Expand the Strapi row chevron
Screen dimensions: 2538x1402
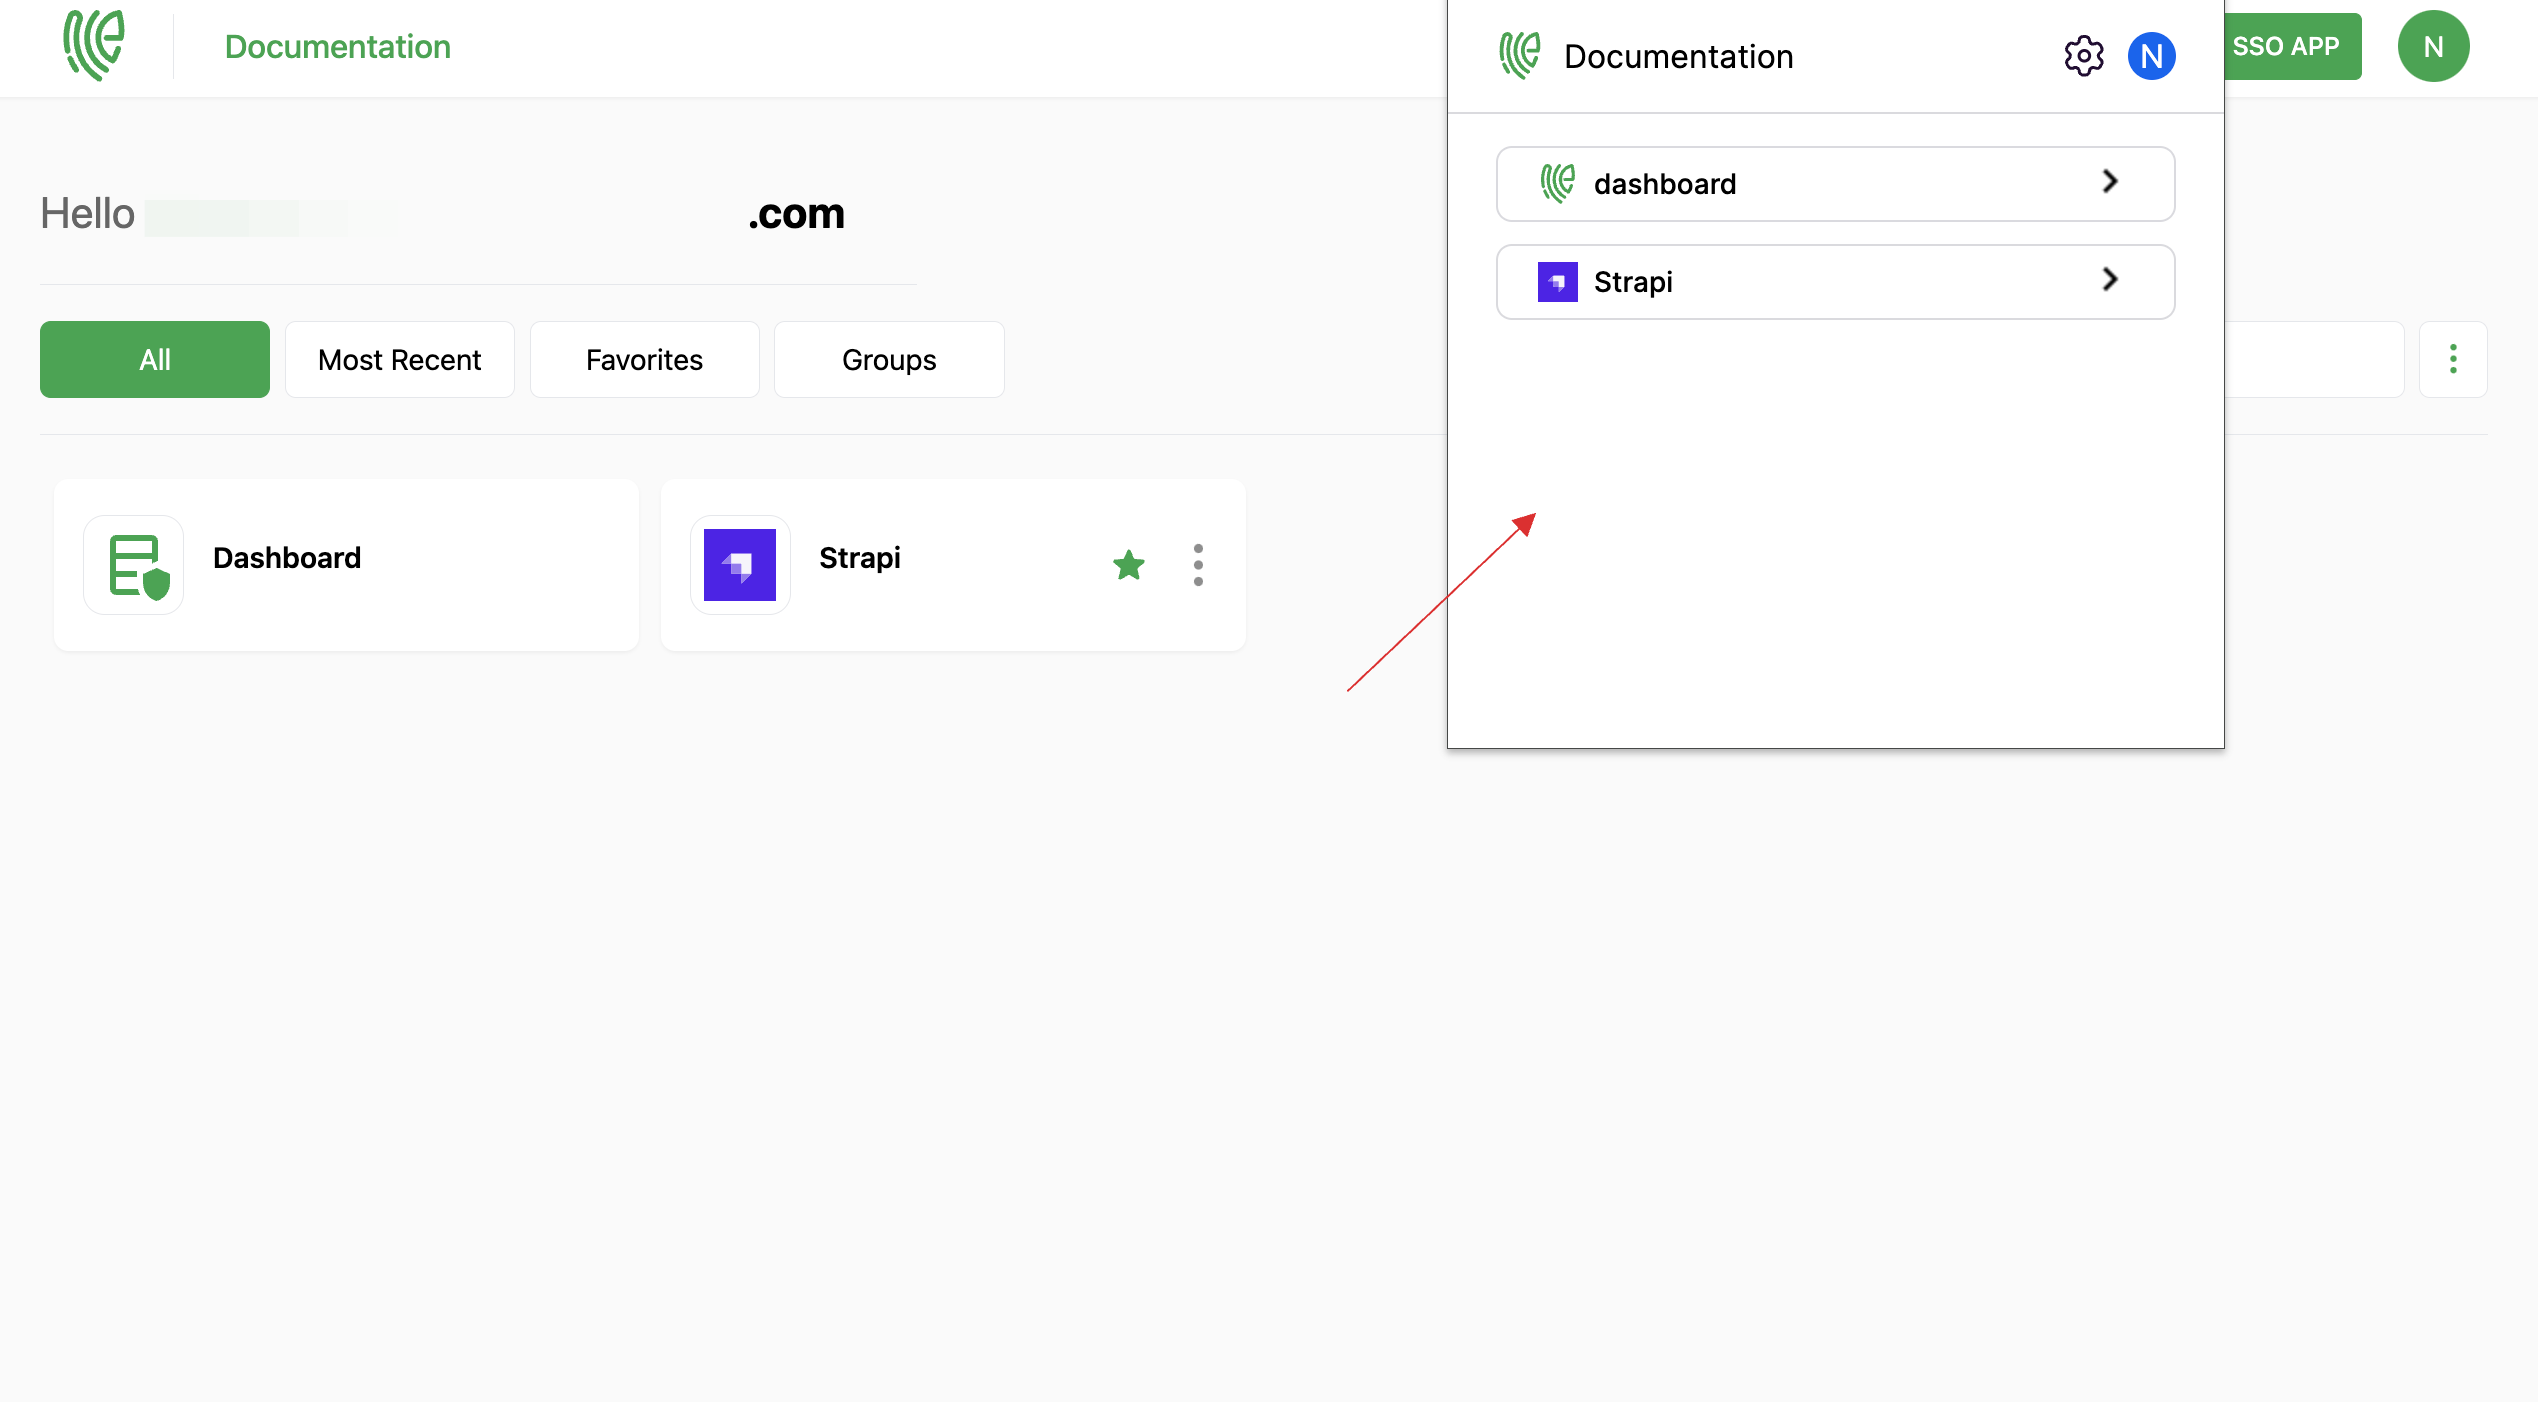coord(2110,279)
